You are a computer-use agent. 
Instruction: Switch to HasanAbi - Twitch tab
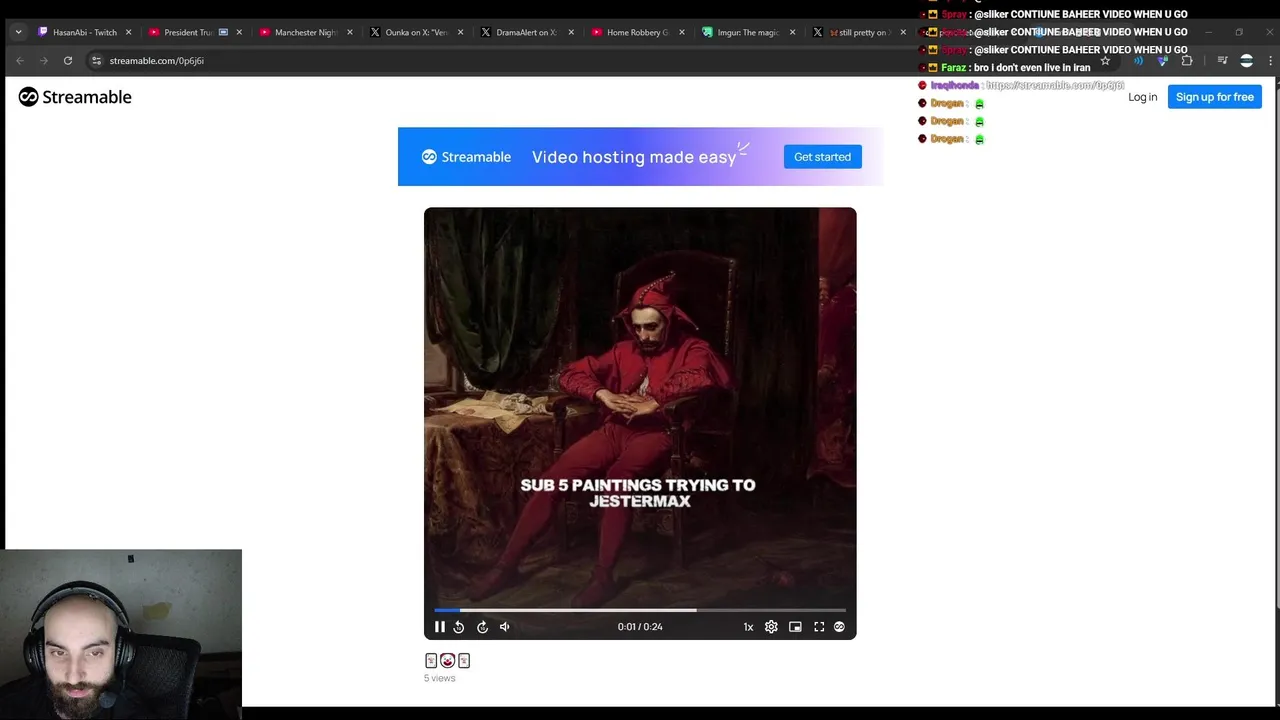85,32
